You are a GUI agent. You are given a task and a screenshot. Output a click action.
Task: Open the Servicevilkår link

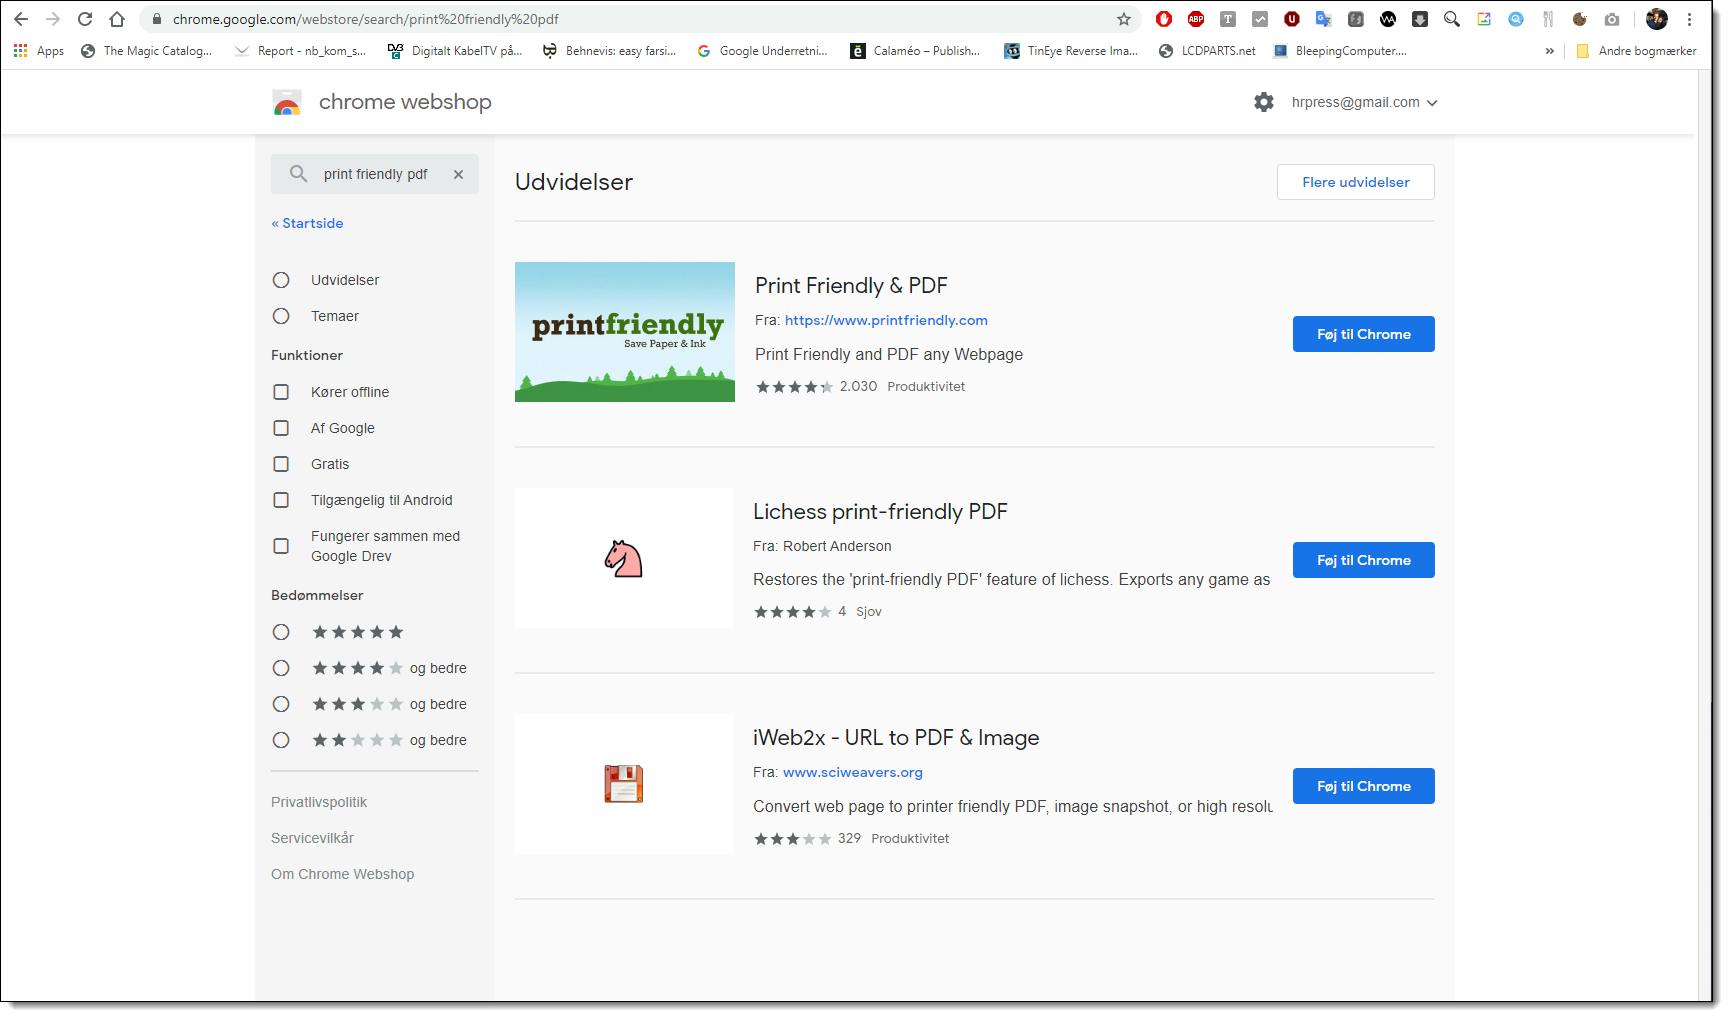(x=312, y=838)
